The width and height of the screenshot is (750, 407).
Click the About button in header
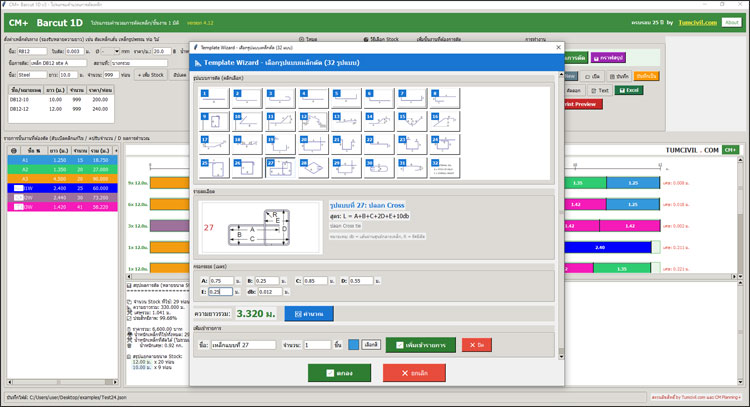[731, 22]
